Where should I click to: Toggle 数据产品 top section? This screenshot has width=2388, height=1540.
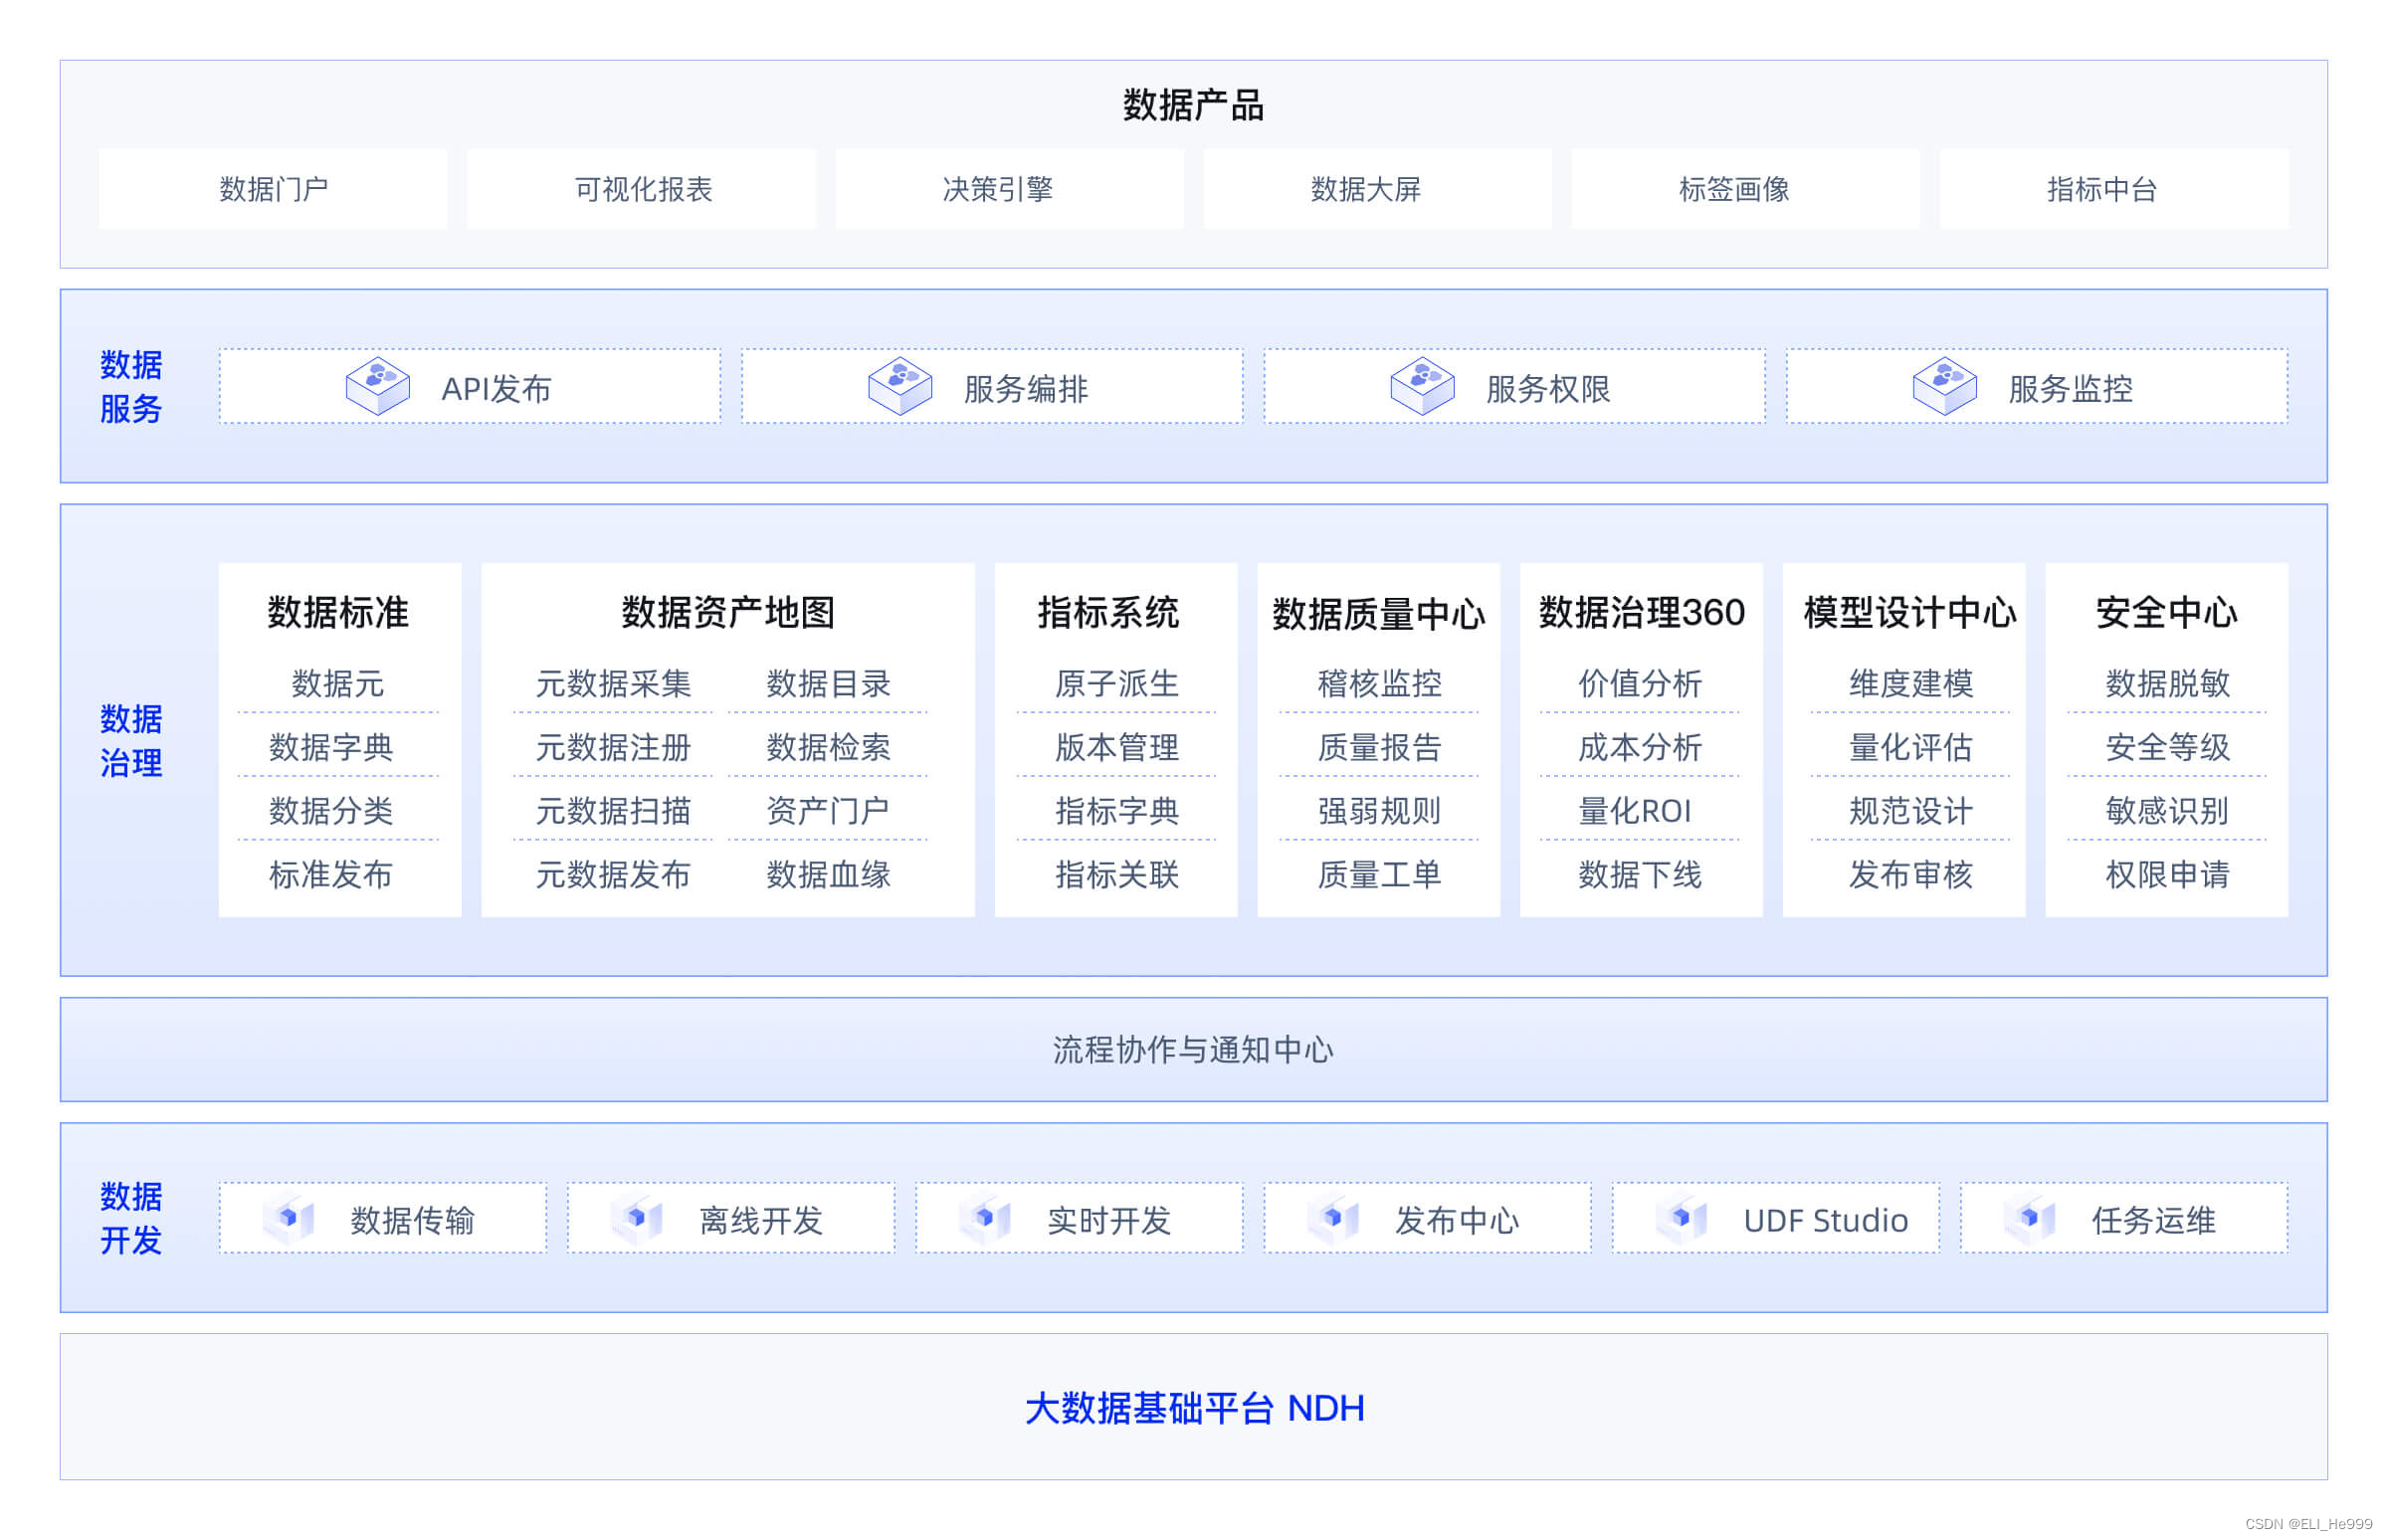[1192, 104]
